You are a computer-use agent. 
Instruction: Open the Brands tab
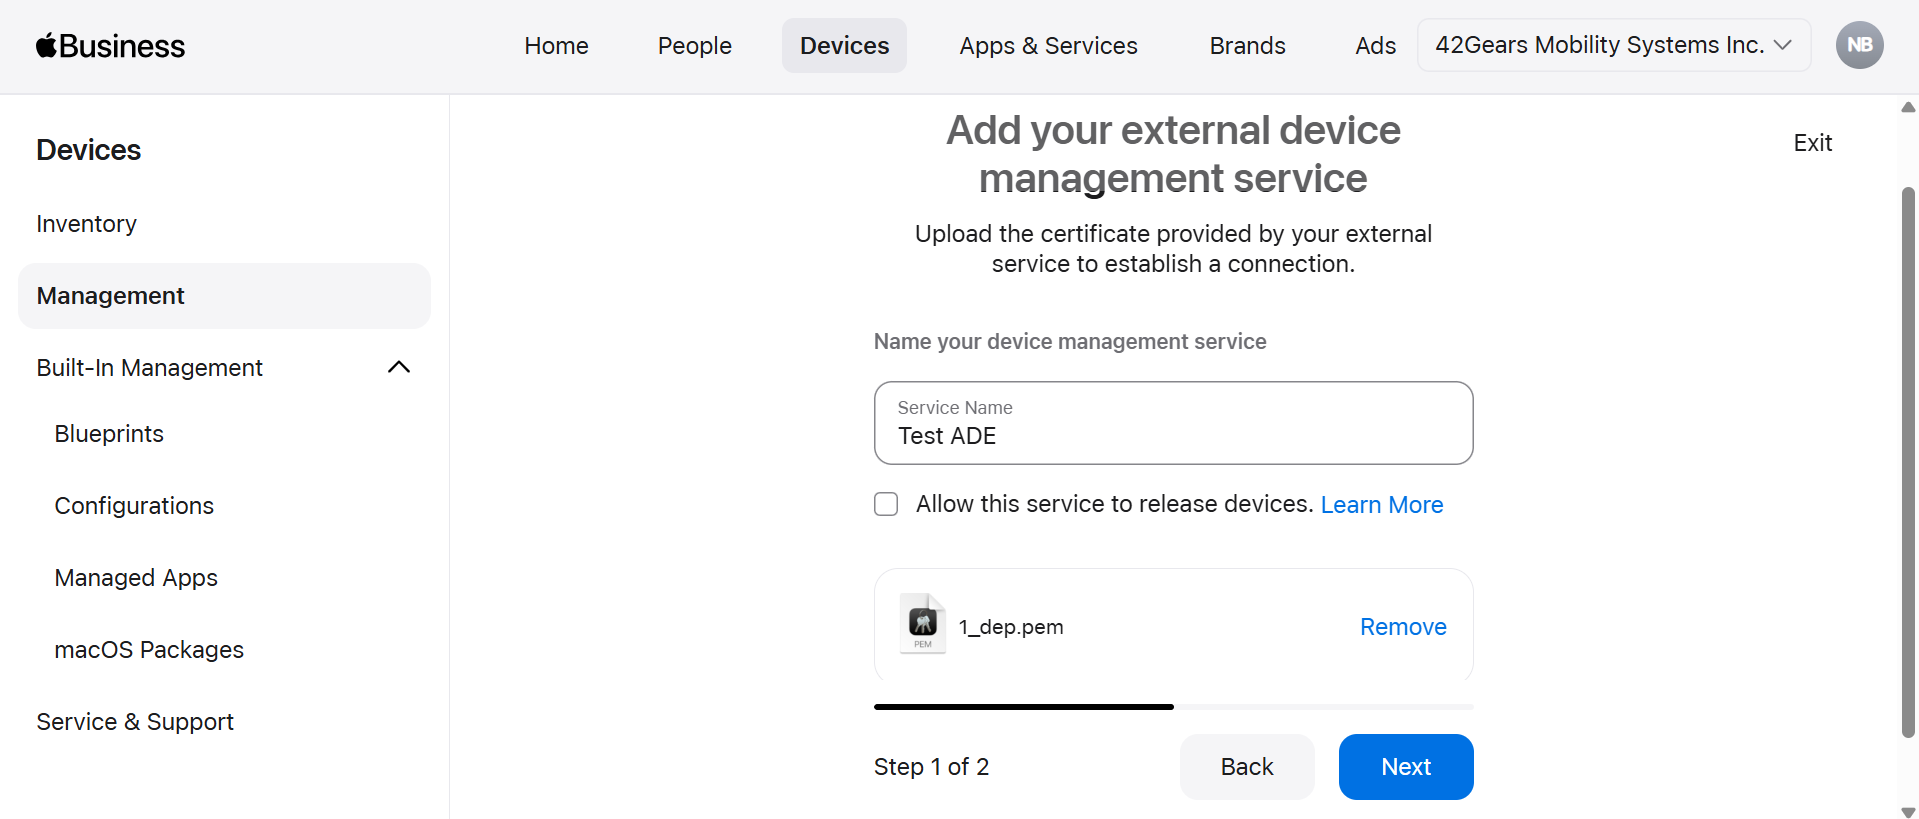[1247, 46]
